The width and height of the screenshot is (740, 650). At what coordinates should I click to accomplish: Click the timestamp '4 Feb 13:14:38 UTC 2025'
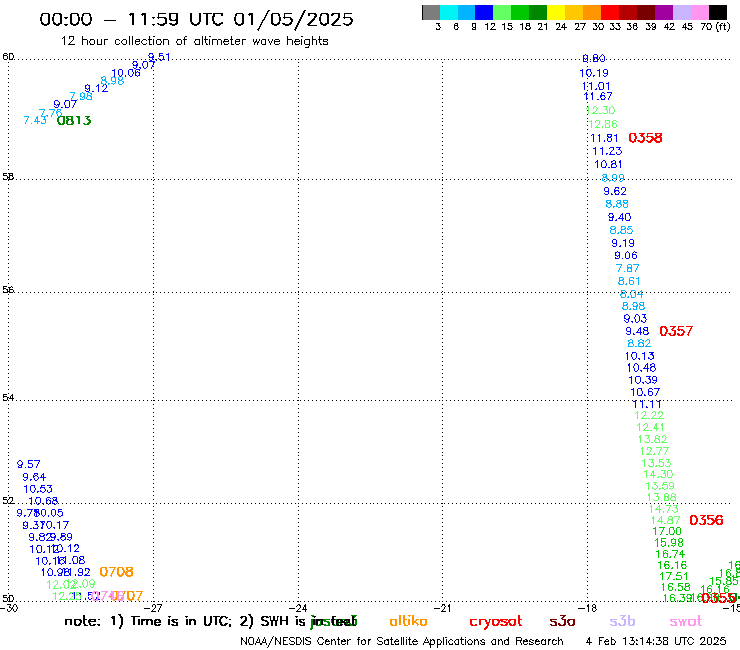tap(656, 642)
